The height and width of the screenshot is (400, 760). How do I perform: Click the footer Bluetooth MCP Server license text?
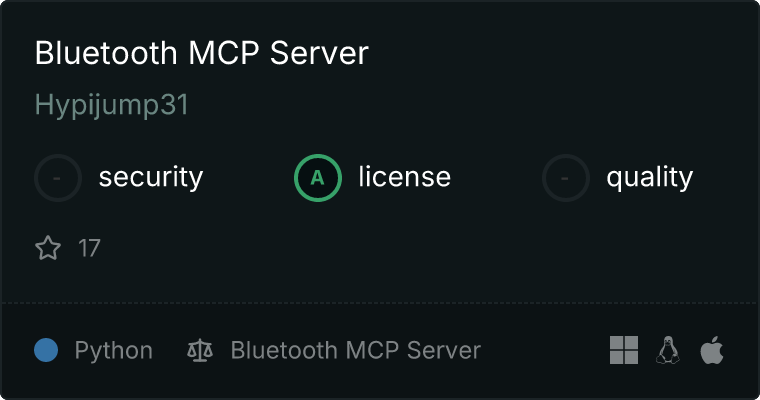point(356,350)
